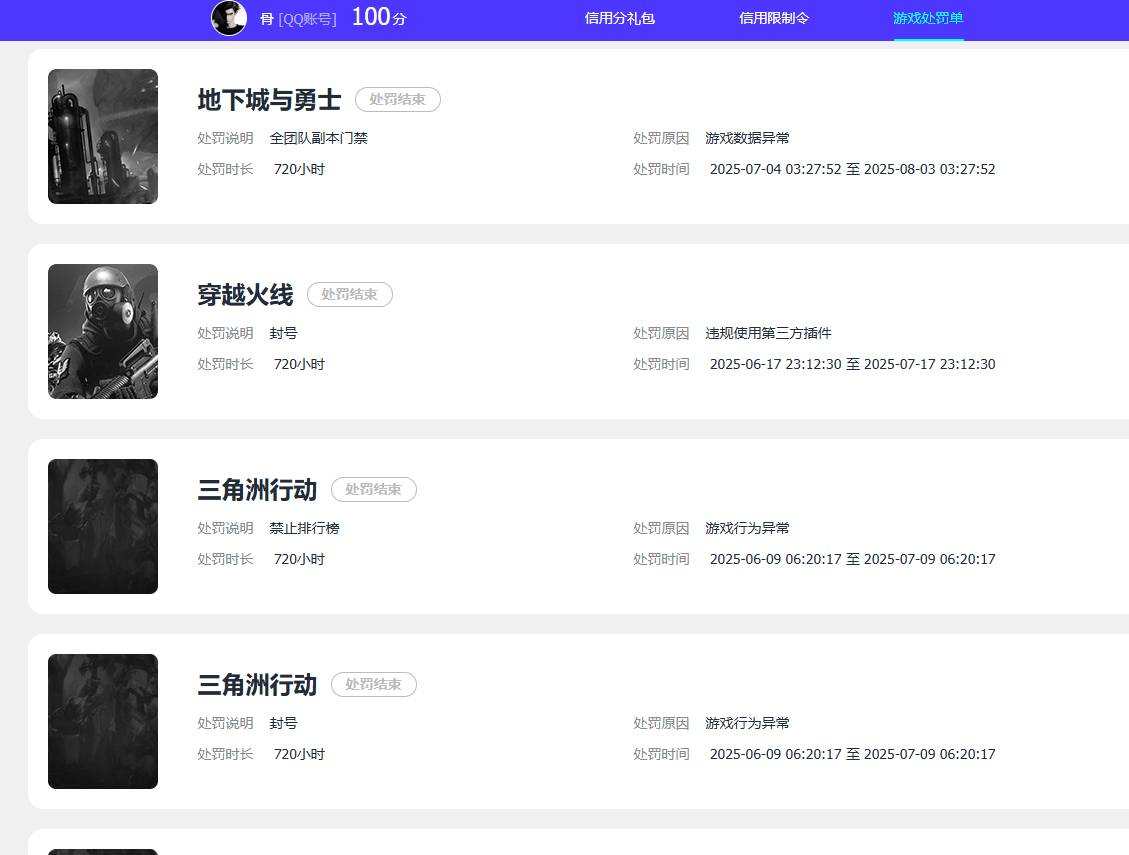Click 封号 description in 穿越火线 card

[x=284, y=334]
